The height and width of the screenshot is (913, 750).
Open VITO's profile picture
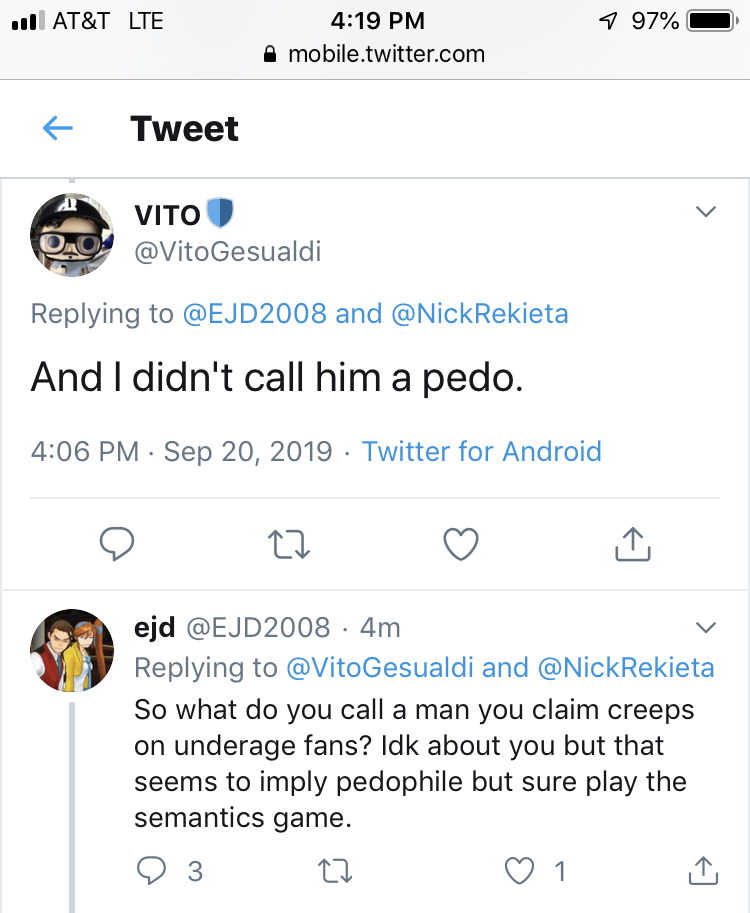pos(72,235)
